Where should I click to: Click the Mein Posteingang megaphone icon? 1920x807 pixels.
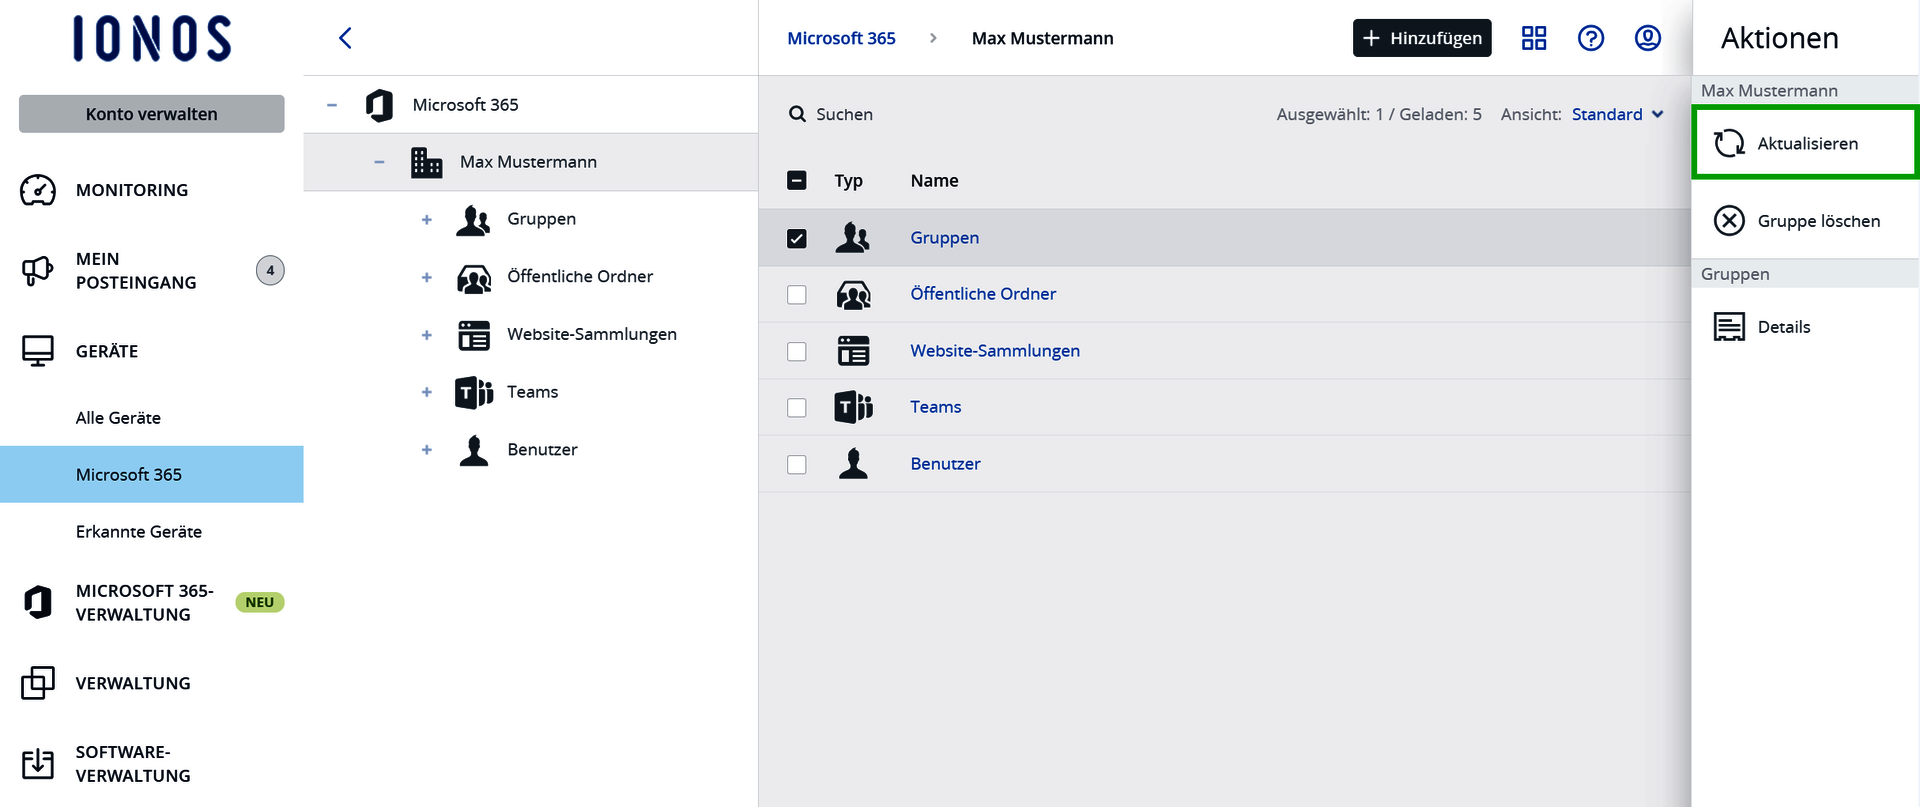(x=38, y=271)
